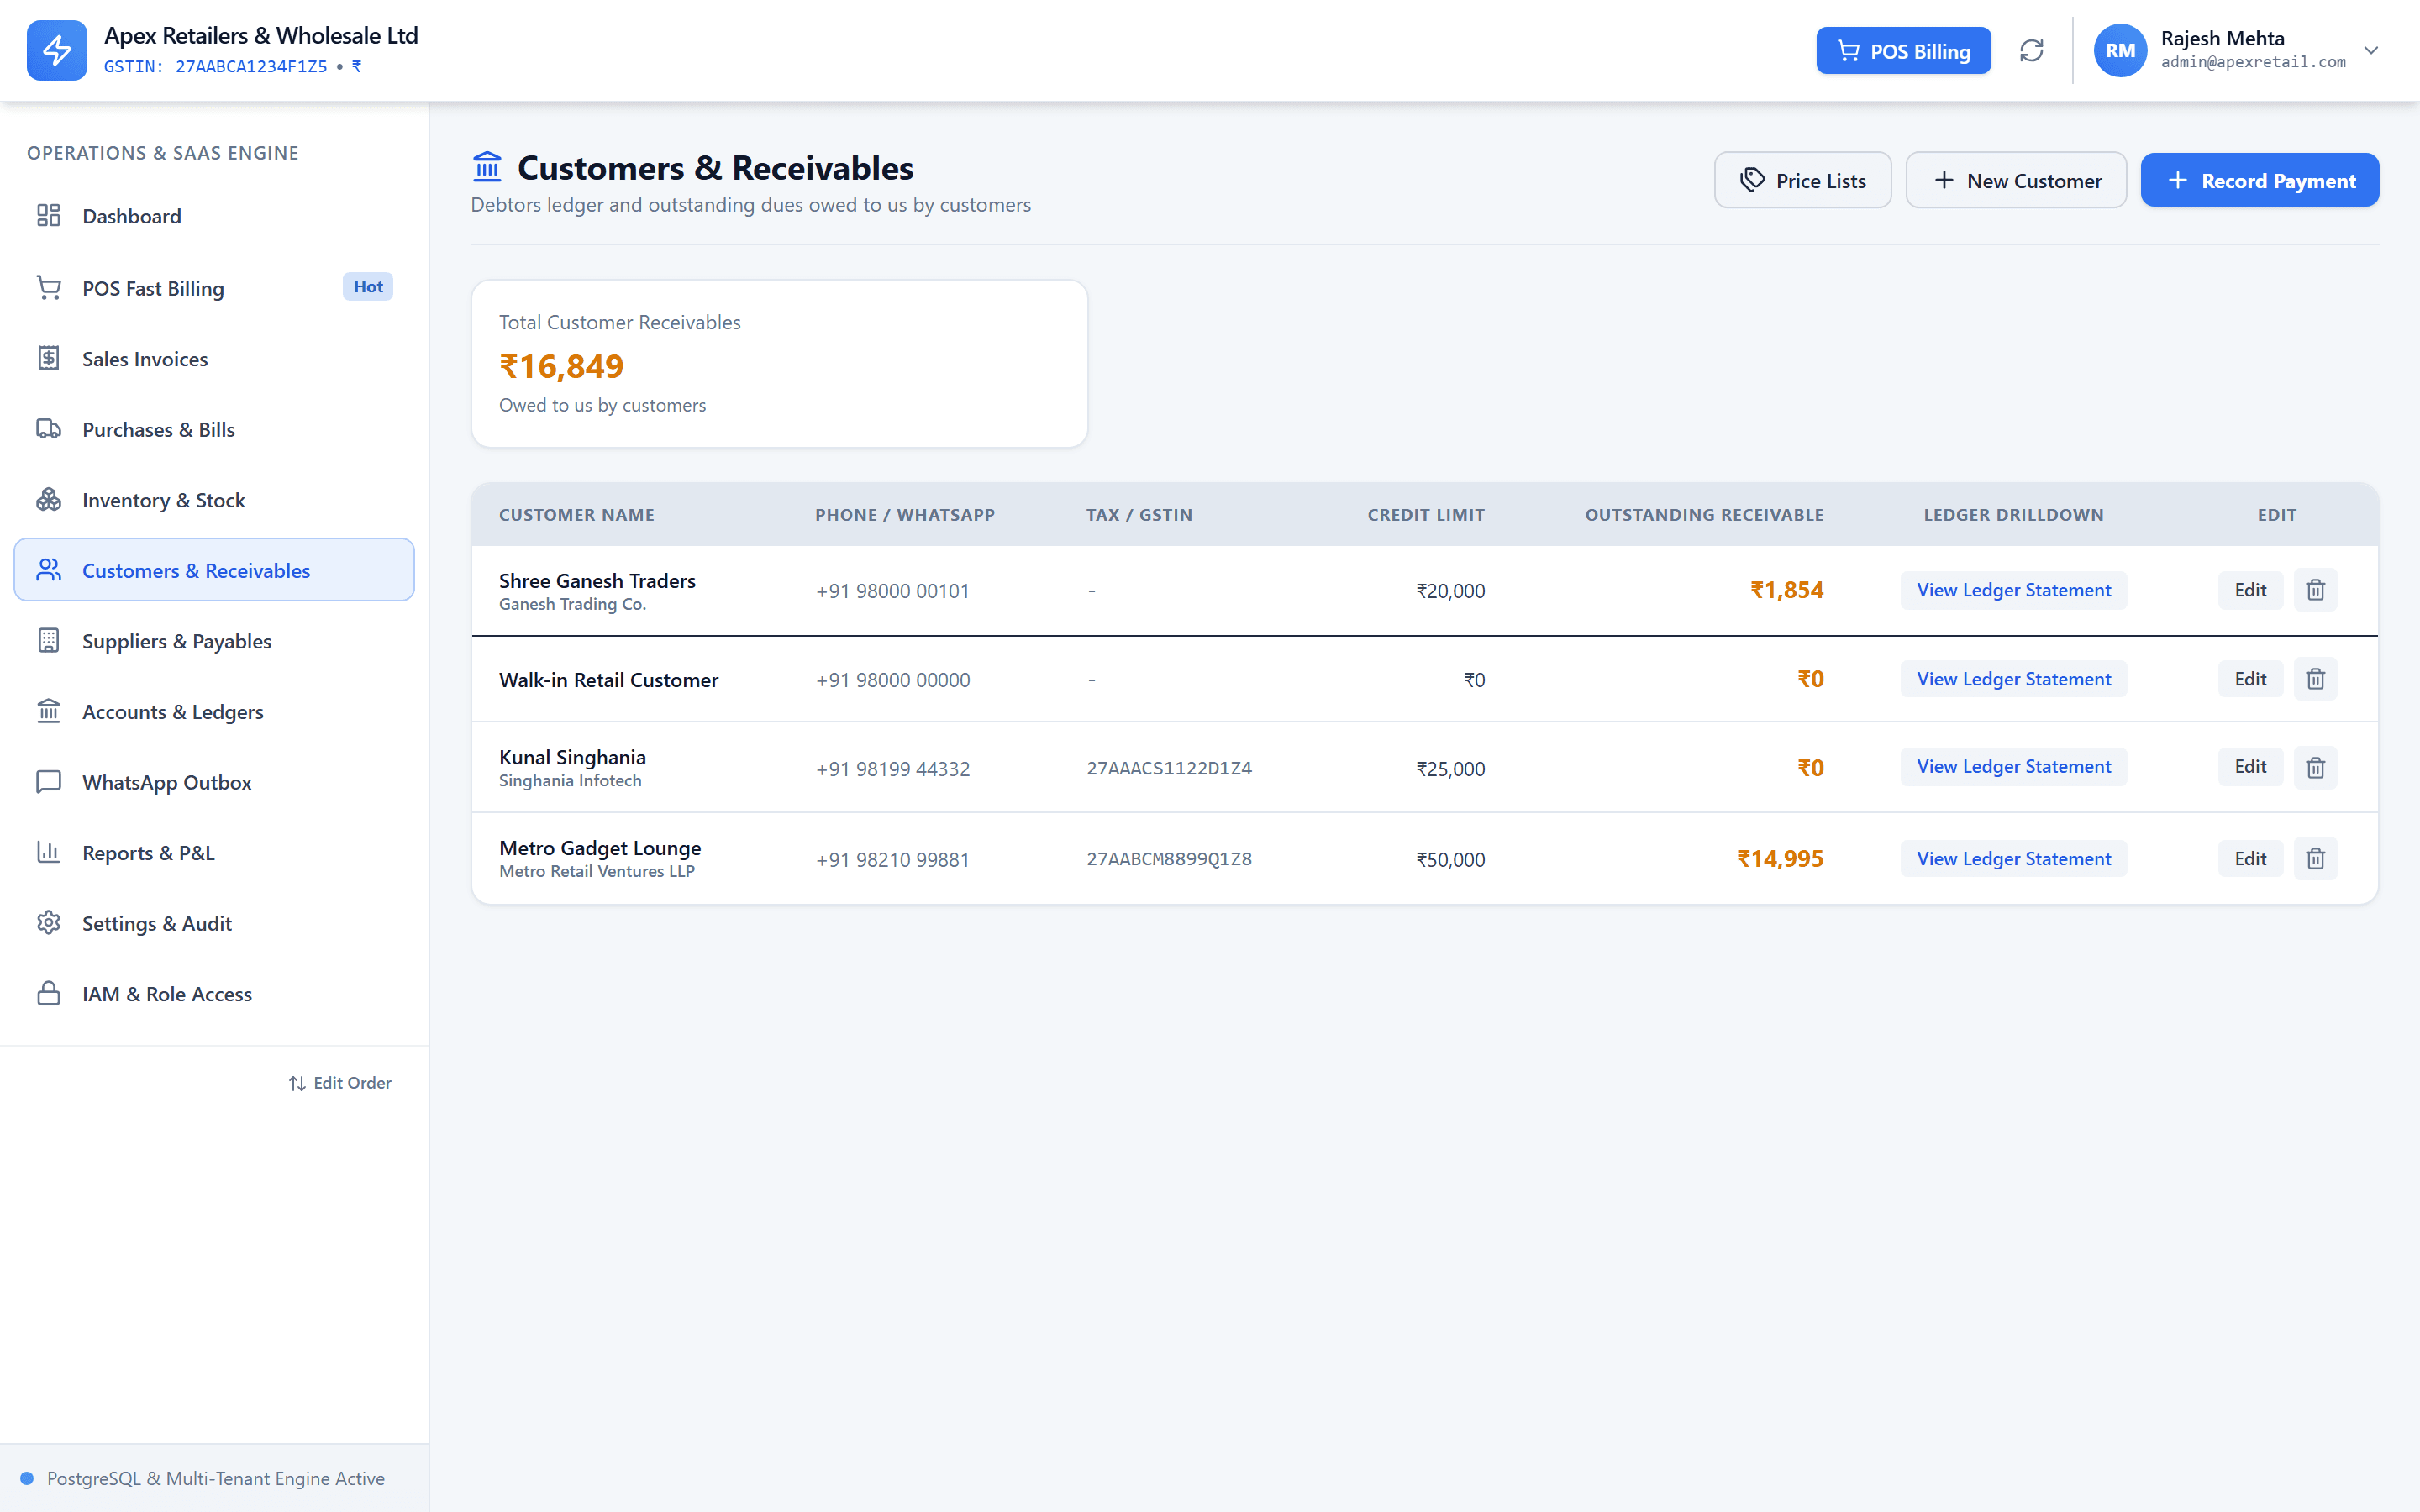View Ledger Statement for Walk-in Retail Customer
This screenshot has width=2420, height=1512.
(2013, 679)
